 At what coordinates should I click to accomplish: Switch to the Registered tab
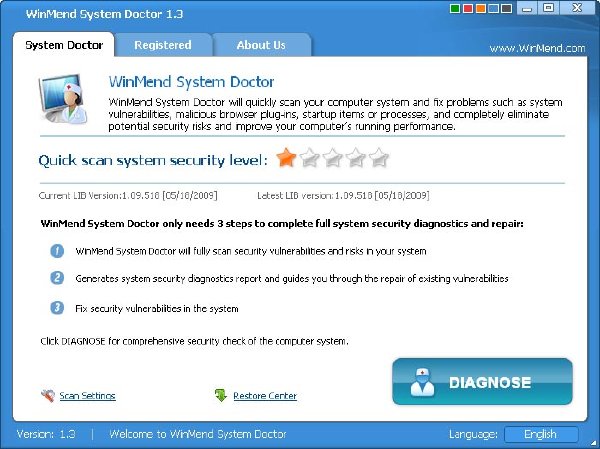point(163,45)
